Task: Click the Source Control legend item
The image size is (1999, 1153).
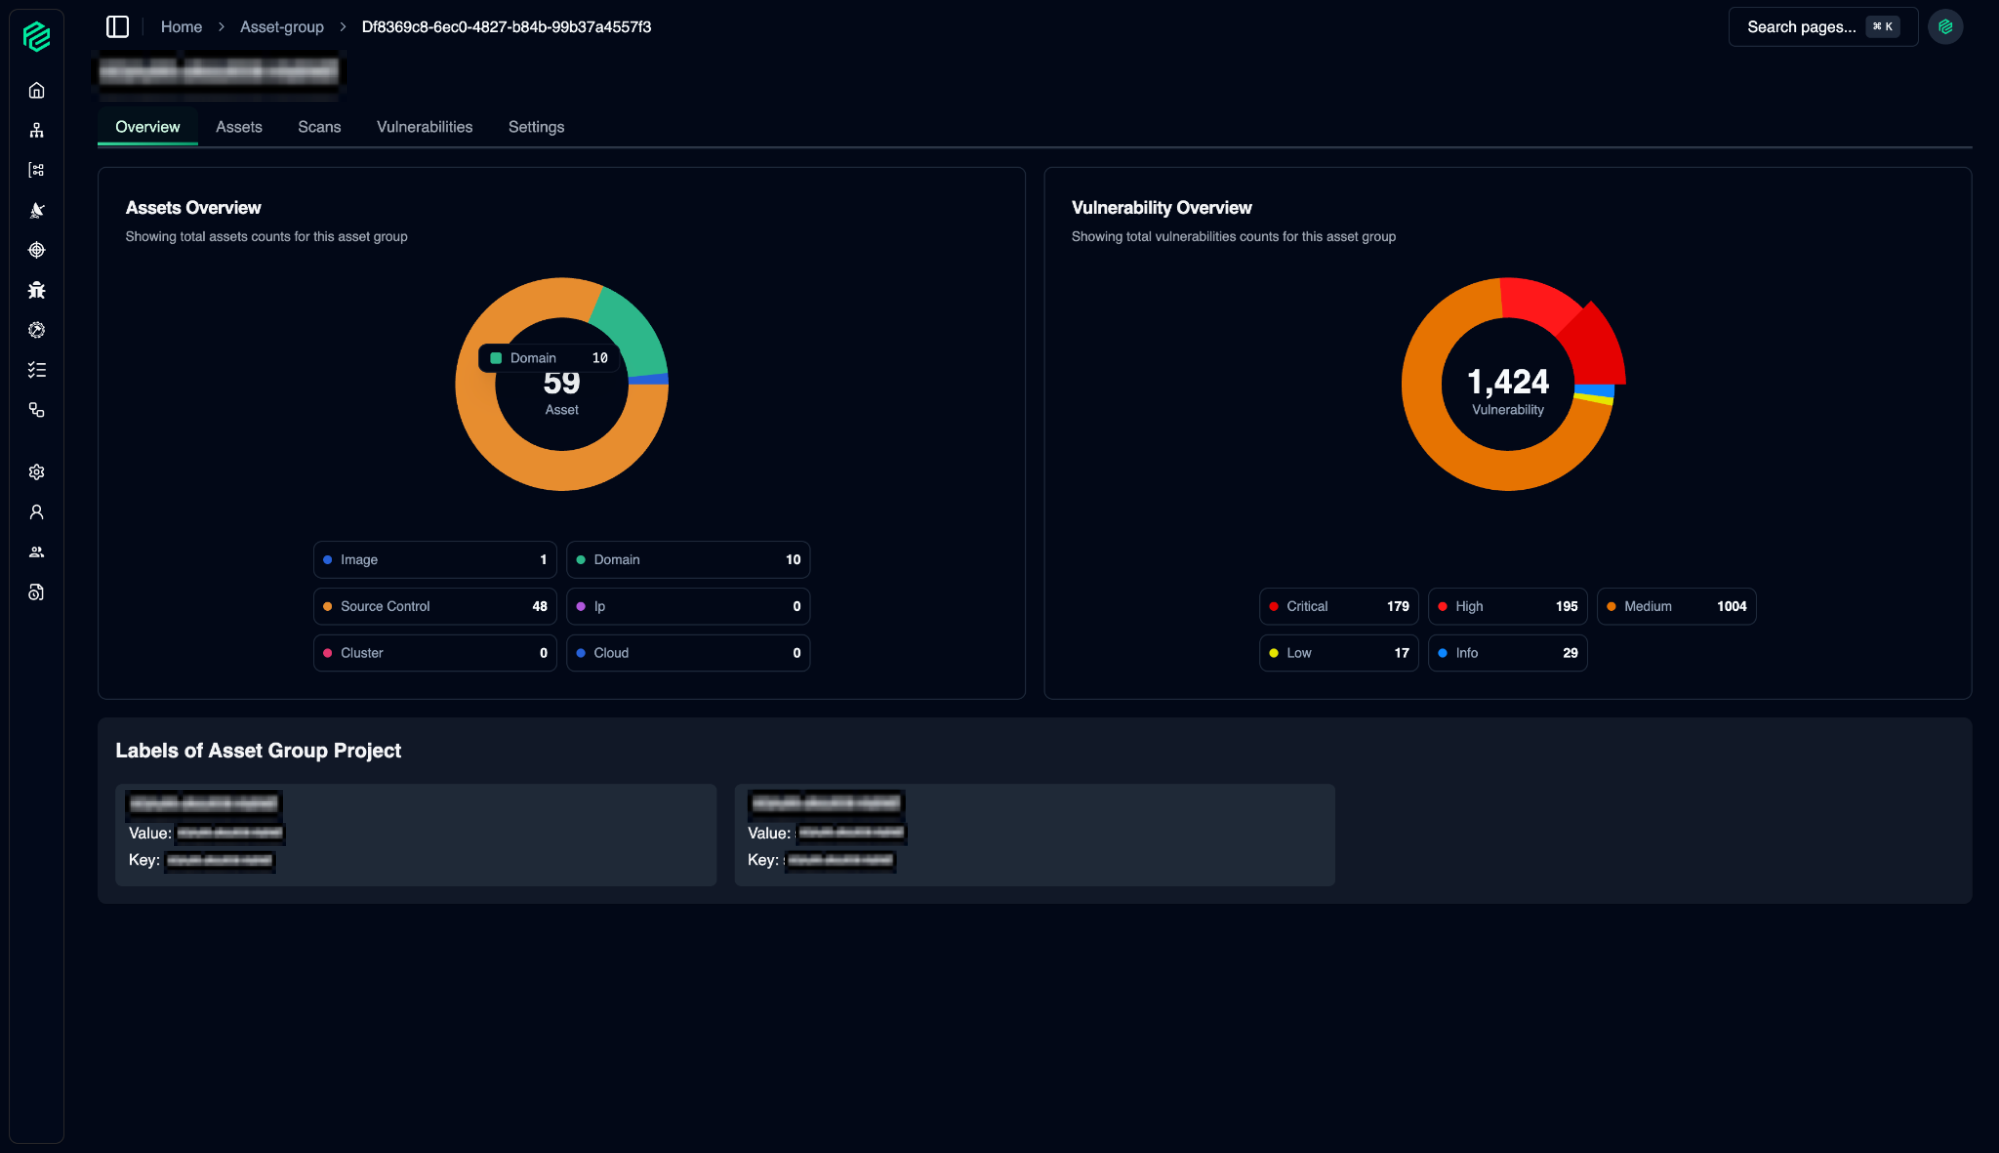Action: 434,606
